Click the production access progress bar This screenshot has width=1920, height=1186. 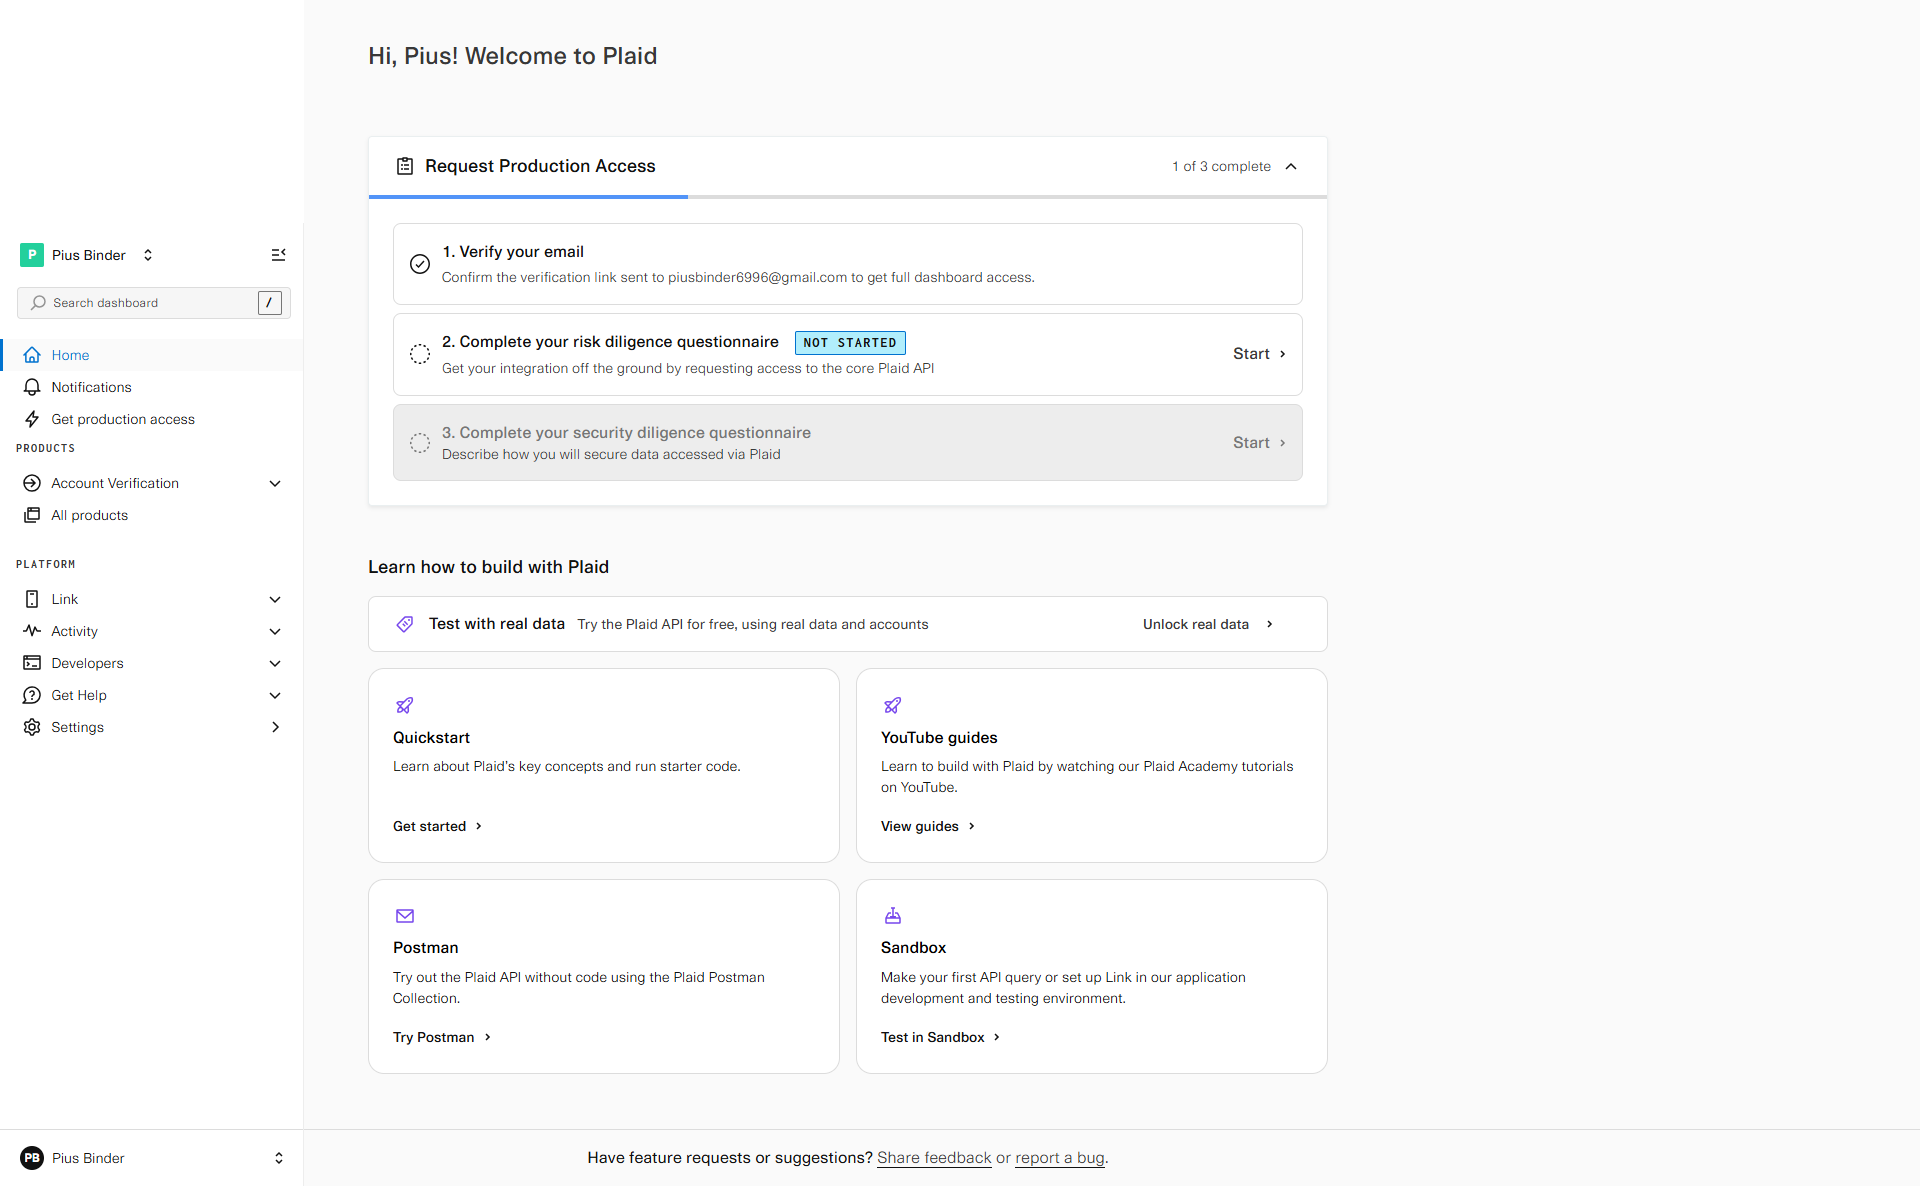[x=848, y=197]
